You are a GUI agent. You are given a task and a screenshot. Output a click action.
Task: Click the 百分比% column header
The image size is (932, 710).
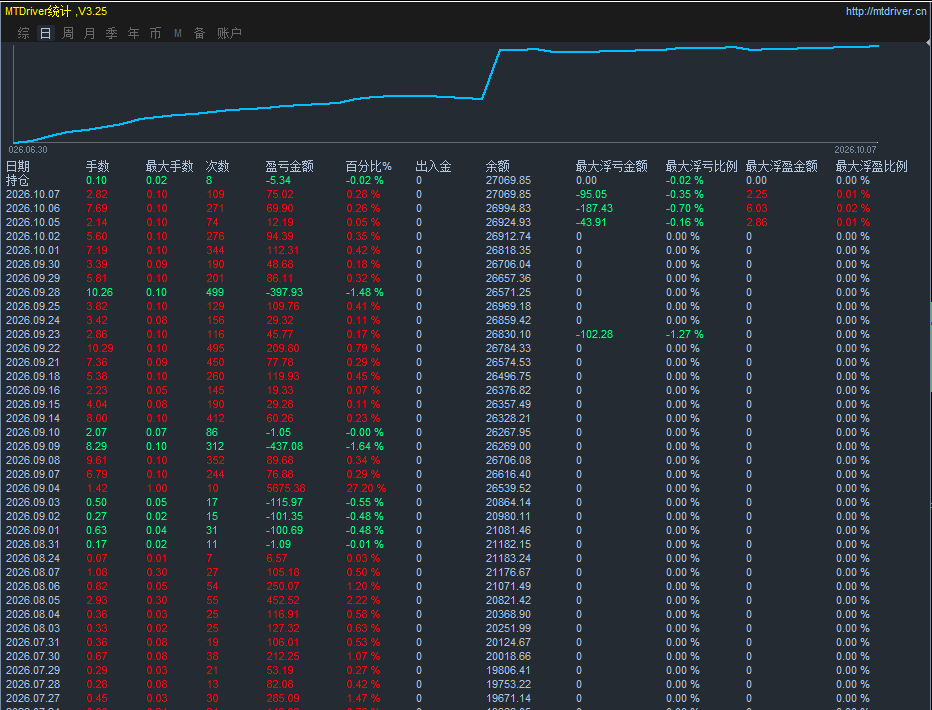coord(369,166)
